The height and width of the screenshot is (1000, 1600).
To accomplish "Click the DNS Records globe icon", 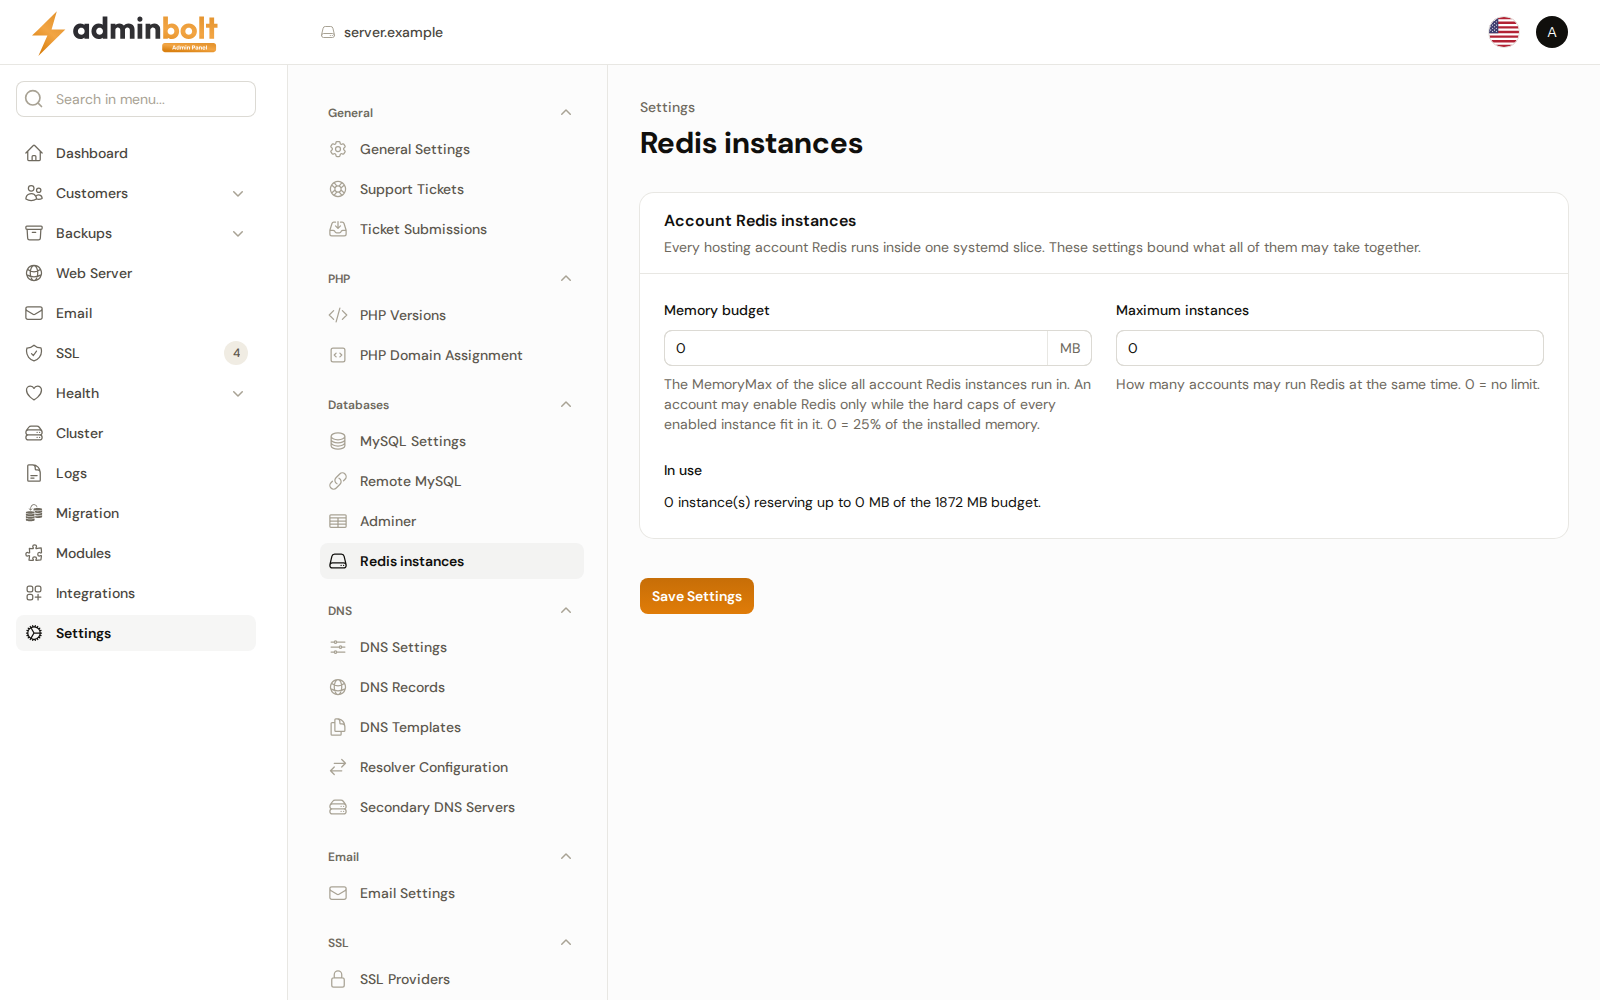I will tap(338, 687).
